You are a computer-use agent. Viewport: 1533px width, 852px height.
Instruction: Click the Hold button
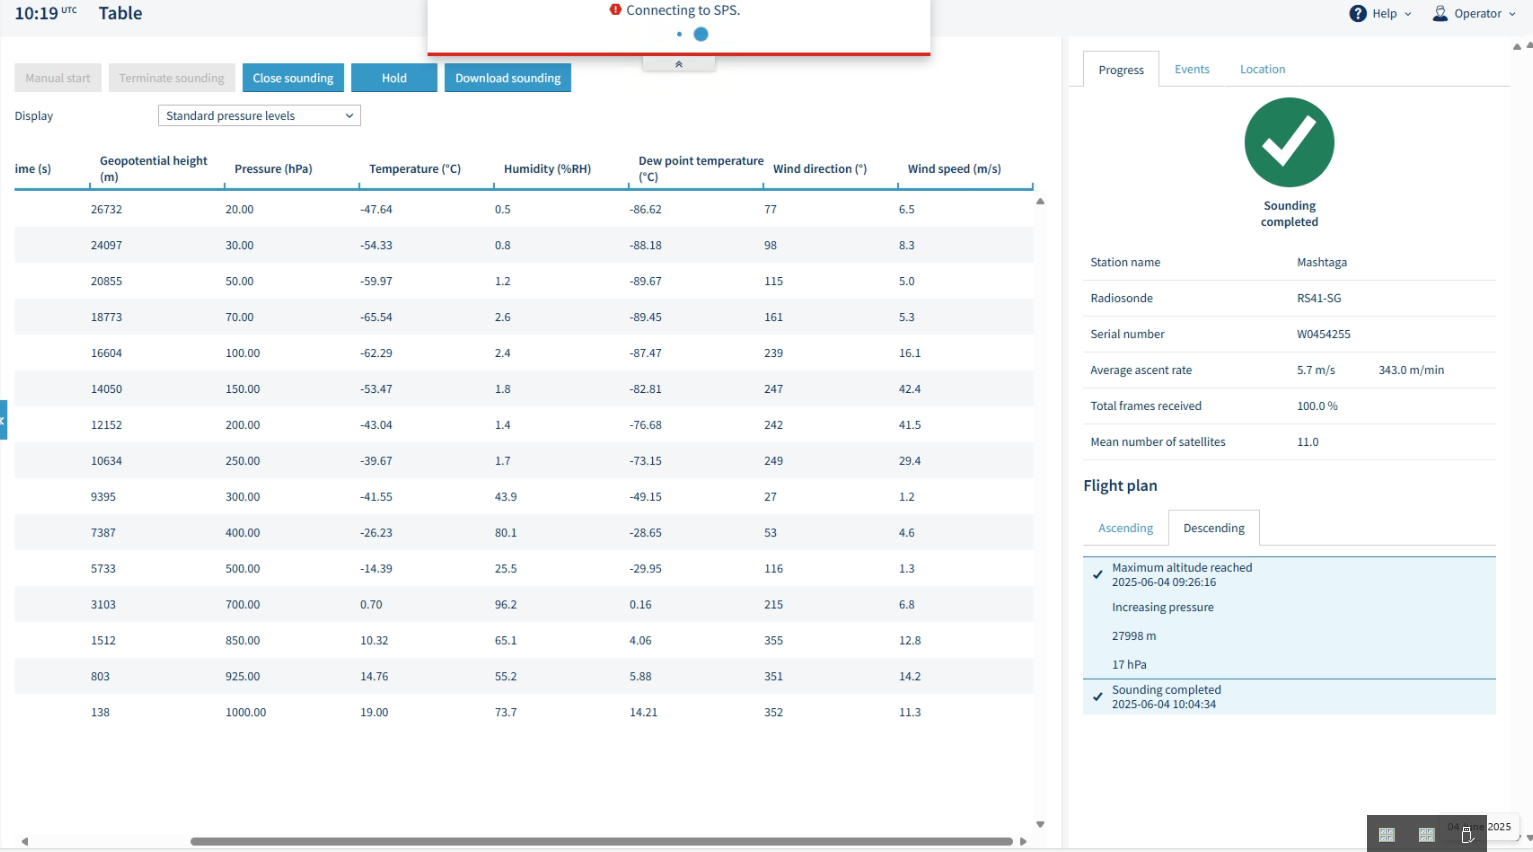tap(394, 78)
